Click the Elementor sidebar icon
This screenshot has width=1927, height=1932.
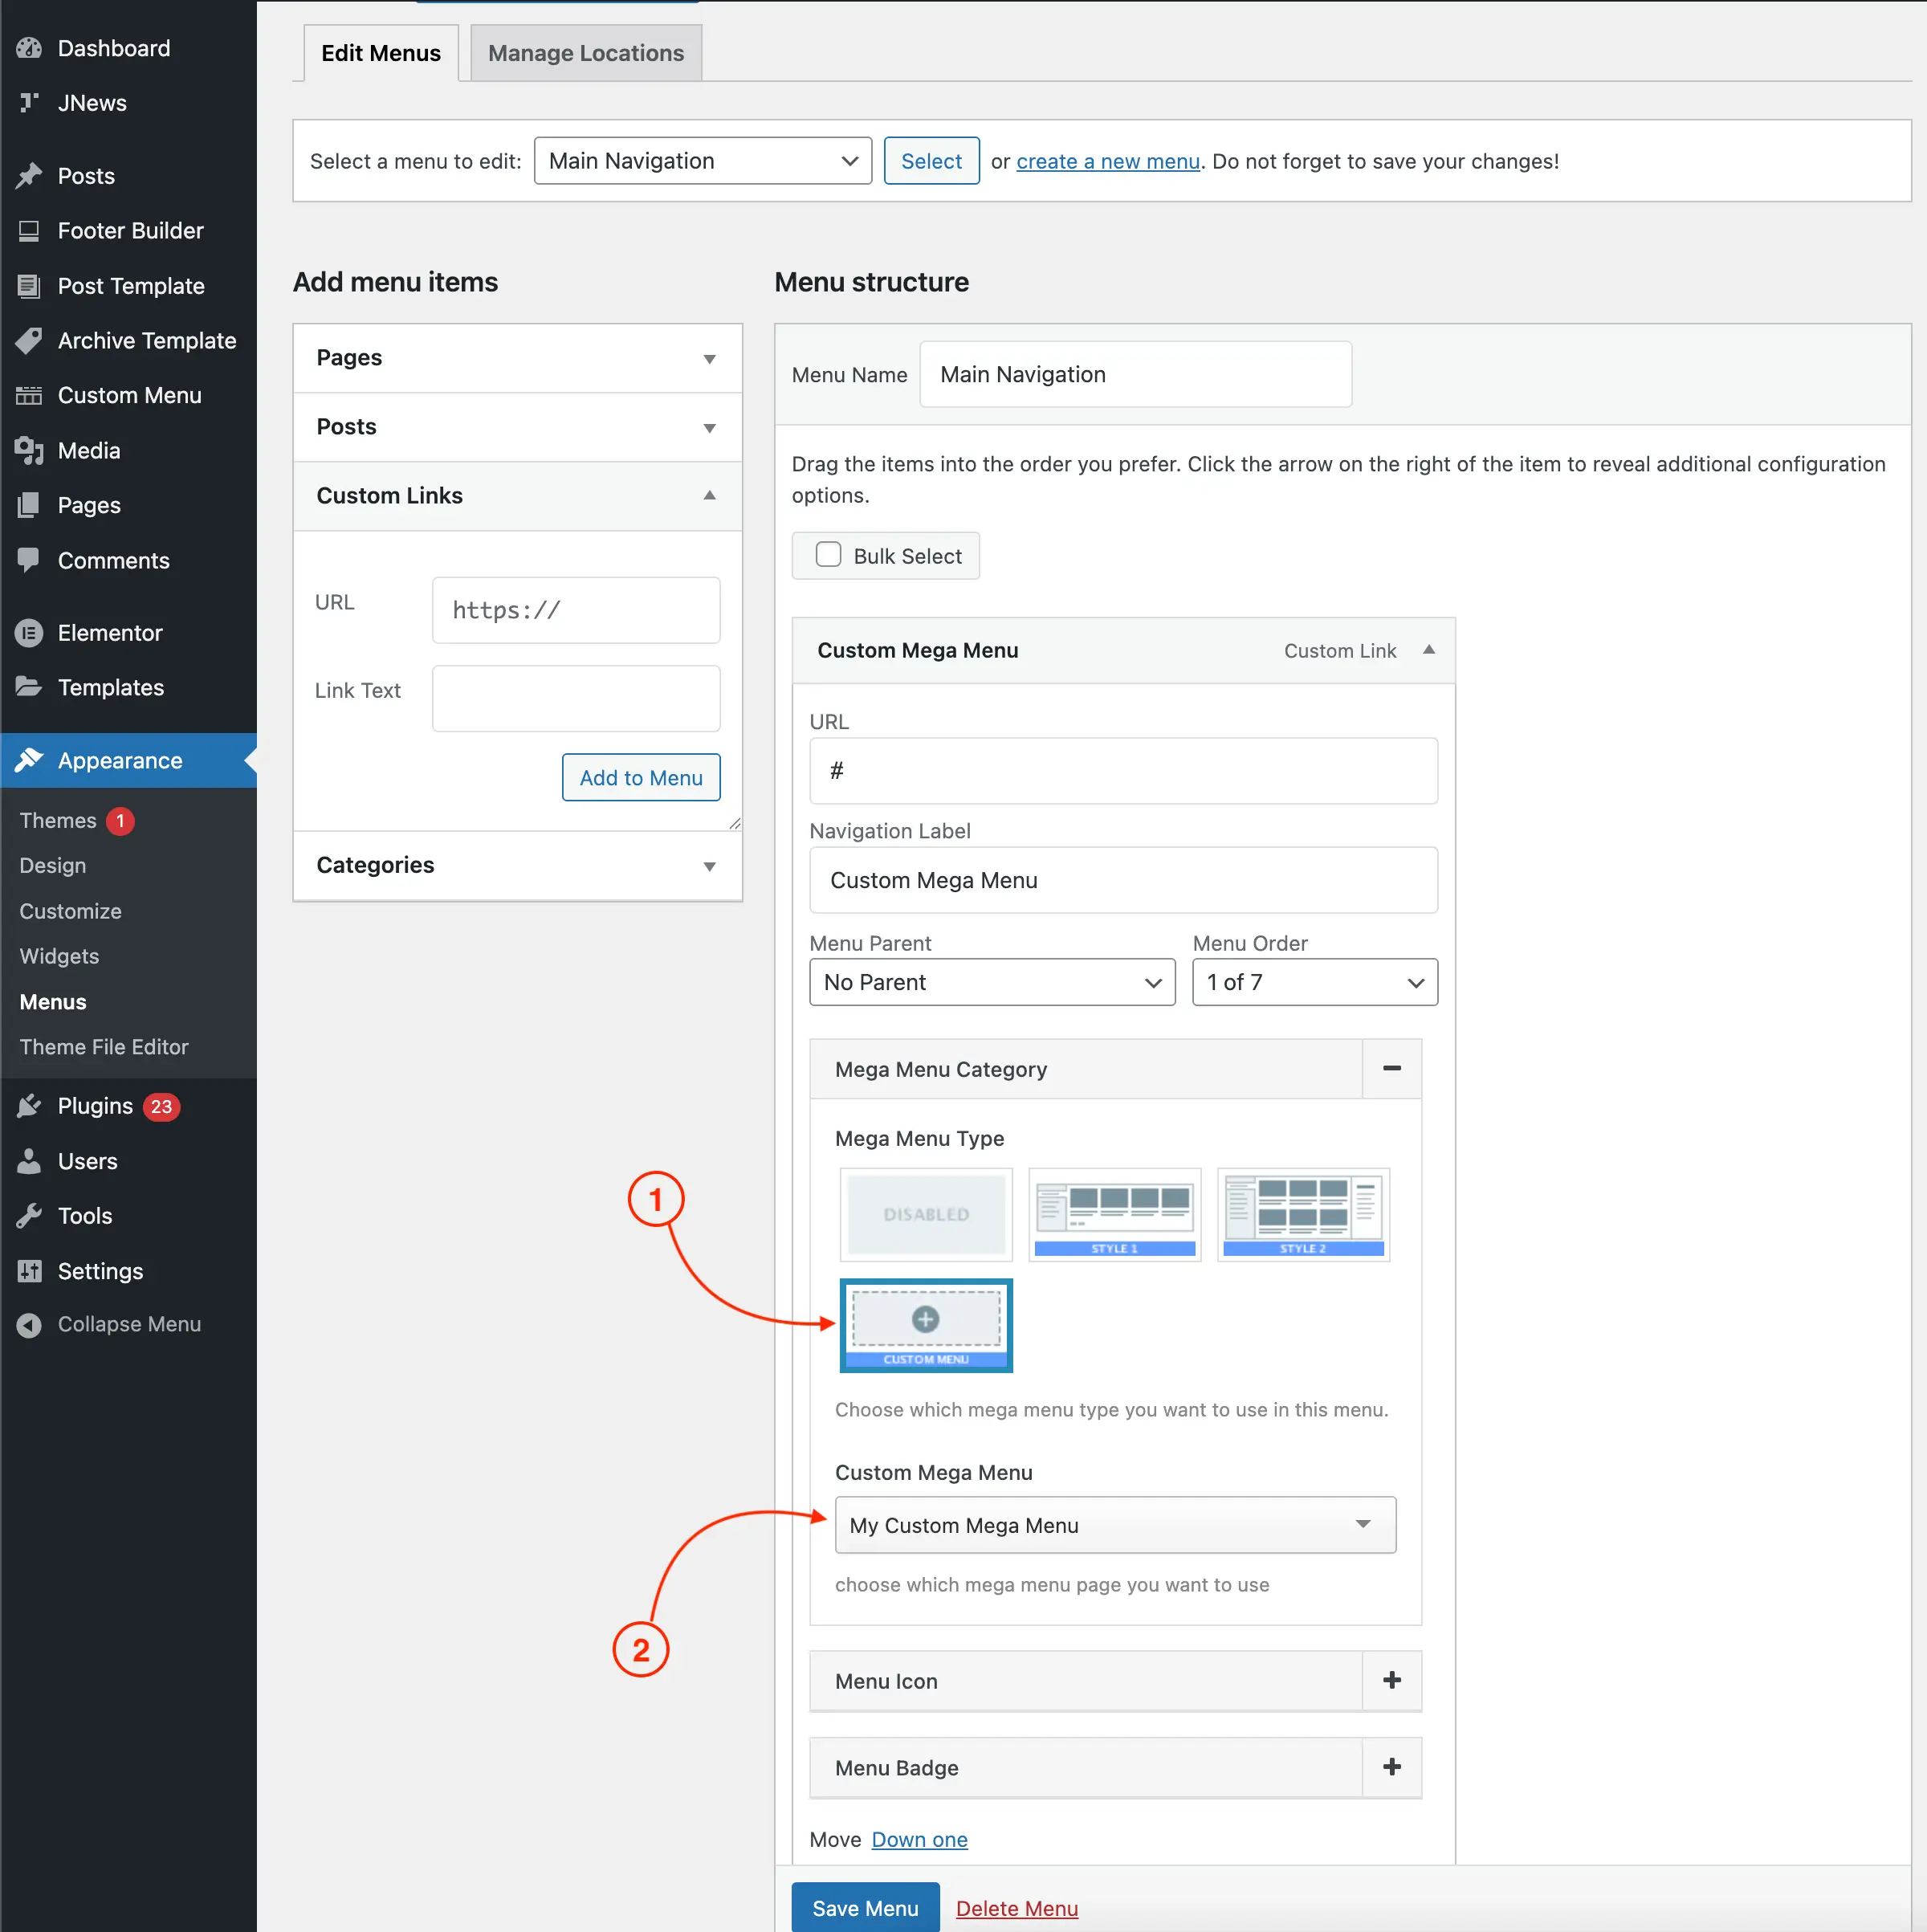click(x=29, y=633)
